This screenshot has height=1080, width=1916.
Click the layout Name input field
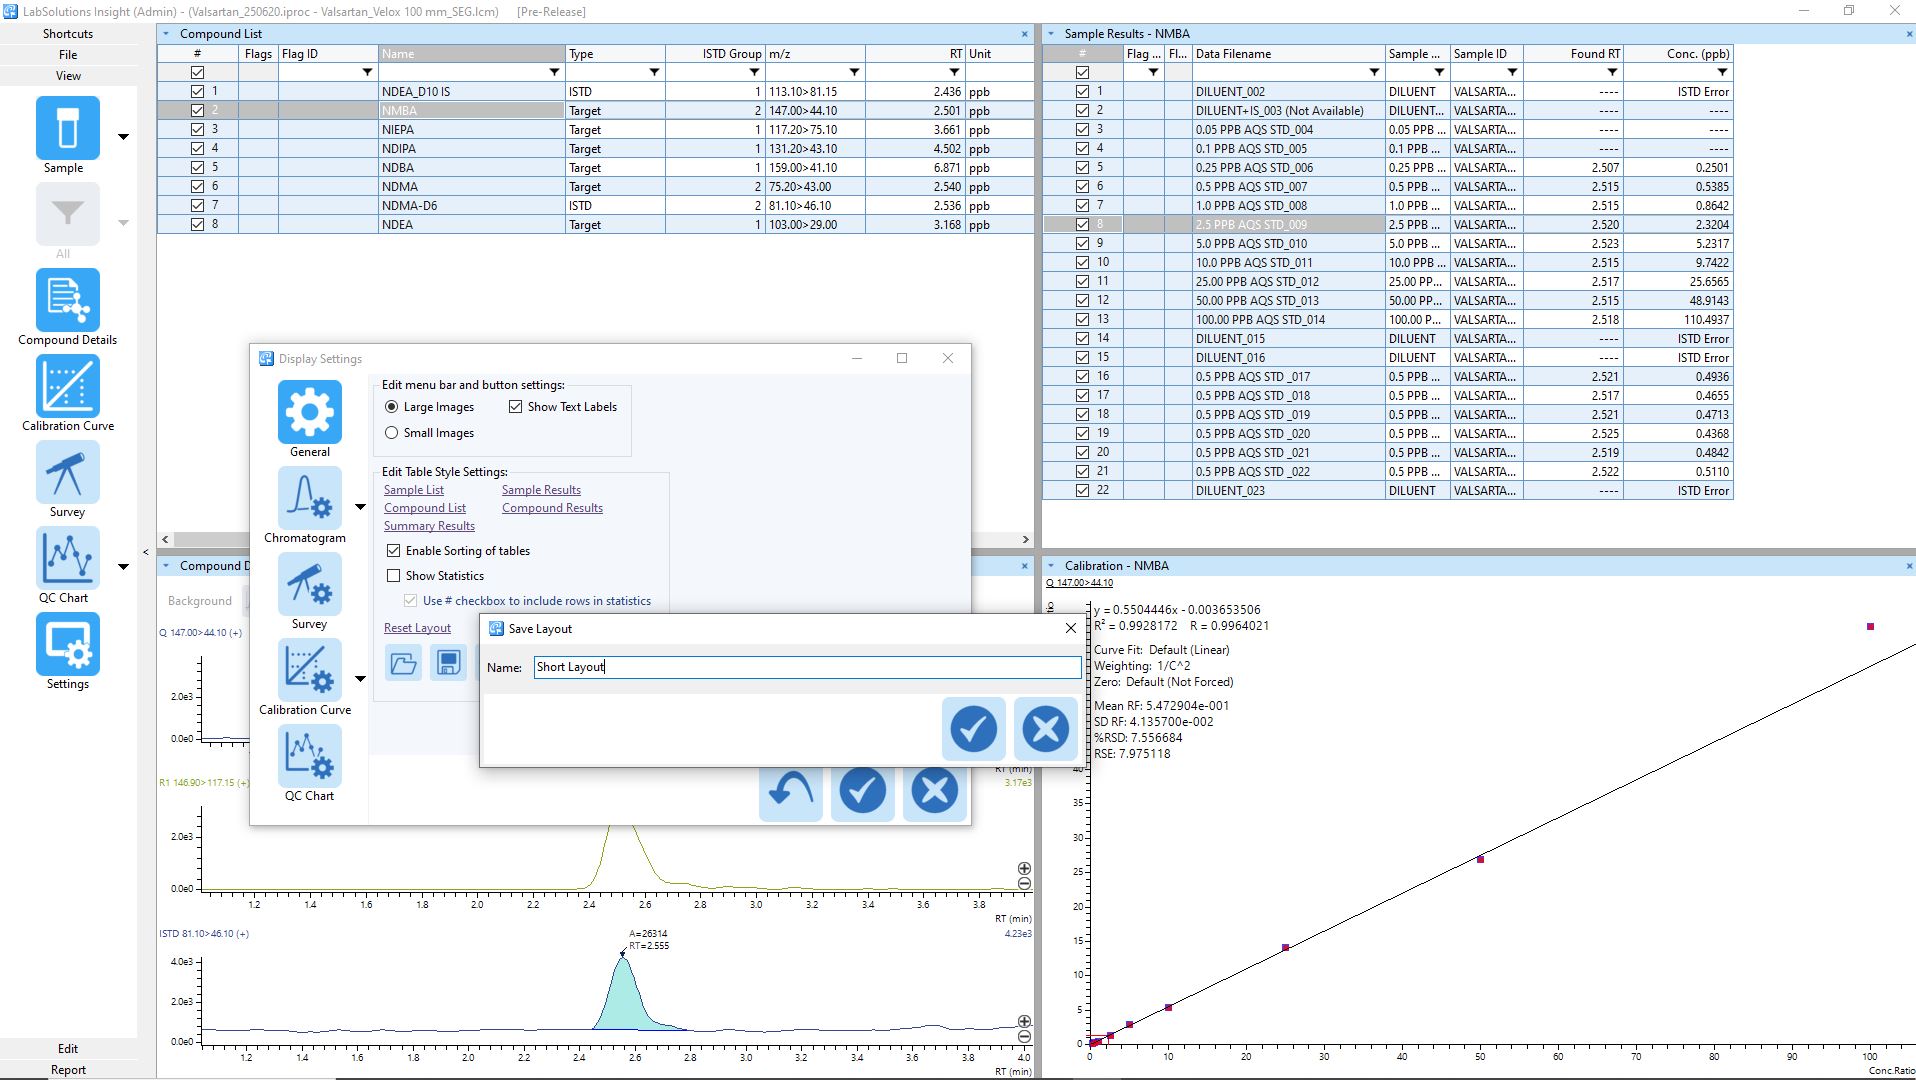[x=807, y=667]
